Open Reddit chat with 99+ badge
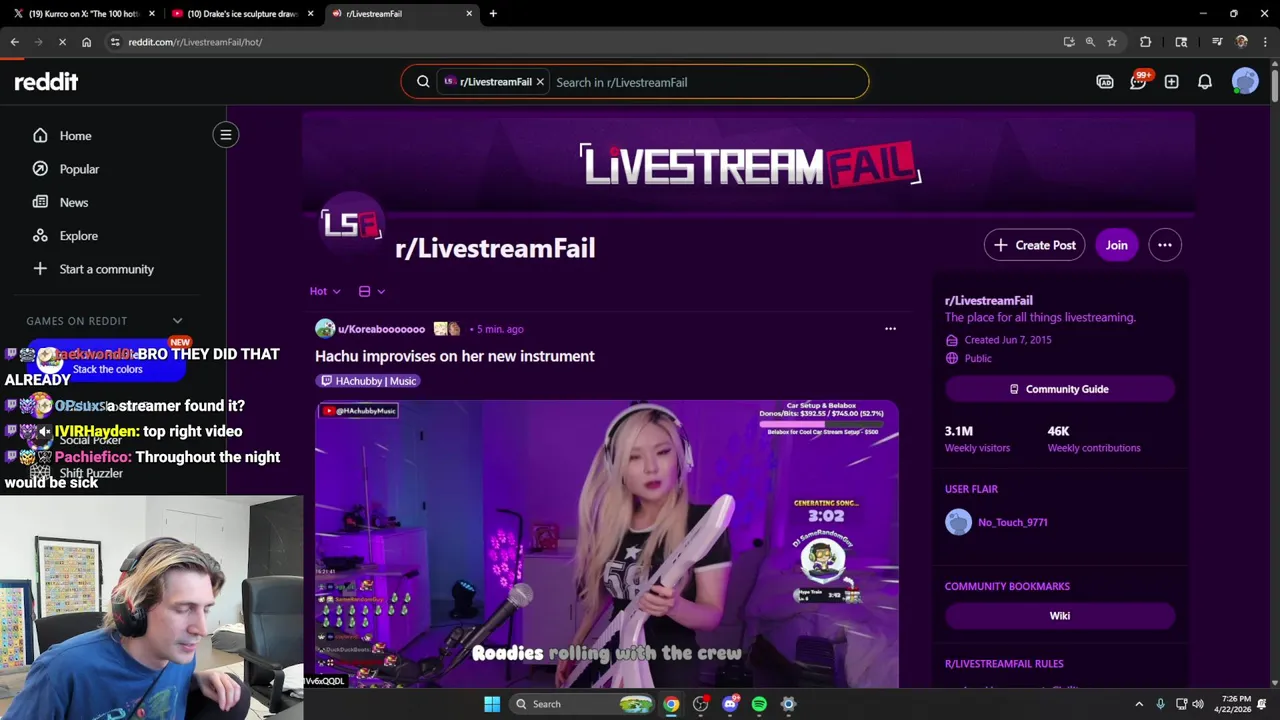The width and height of the screenshot is (1280, 720). [1138, 82]
